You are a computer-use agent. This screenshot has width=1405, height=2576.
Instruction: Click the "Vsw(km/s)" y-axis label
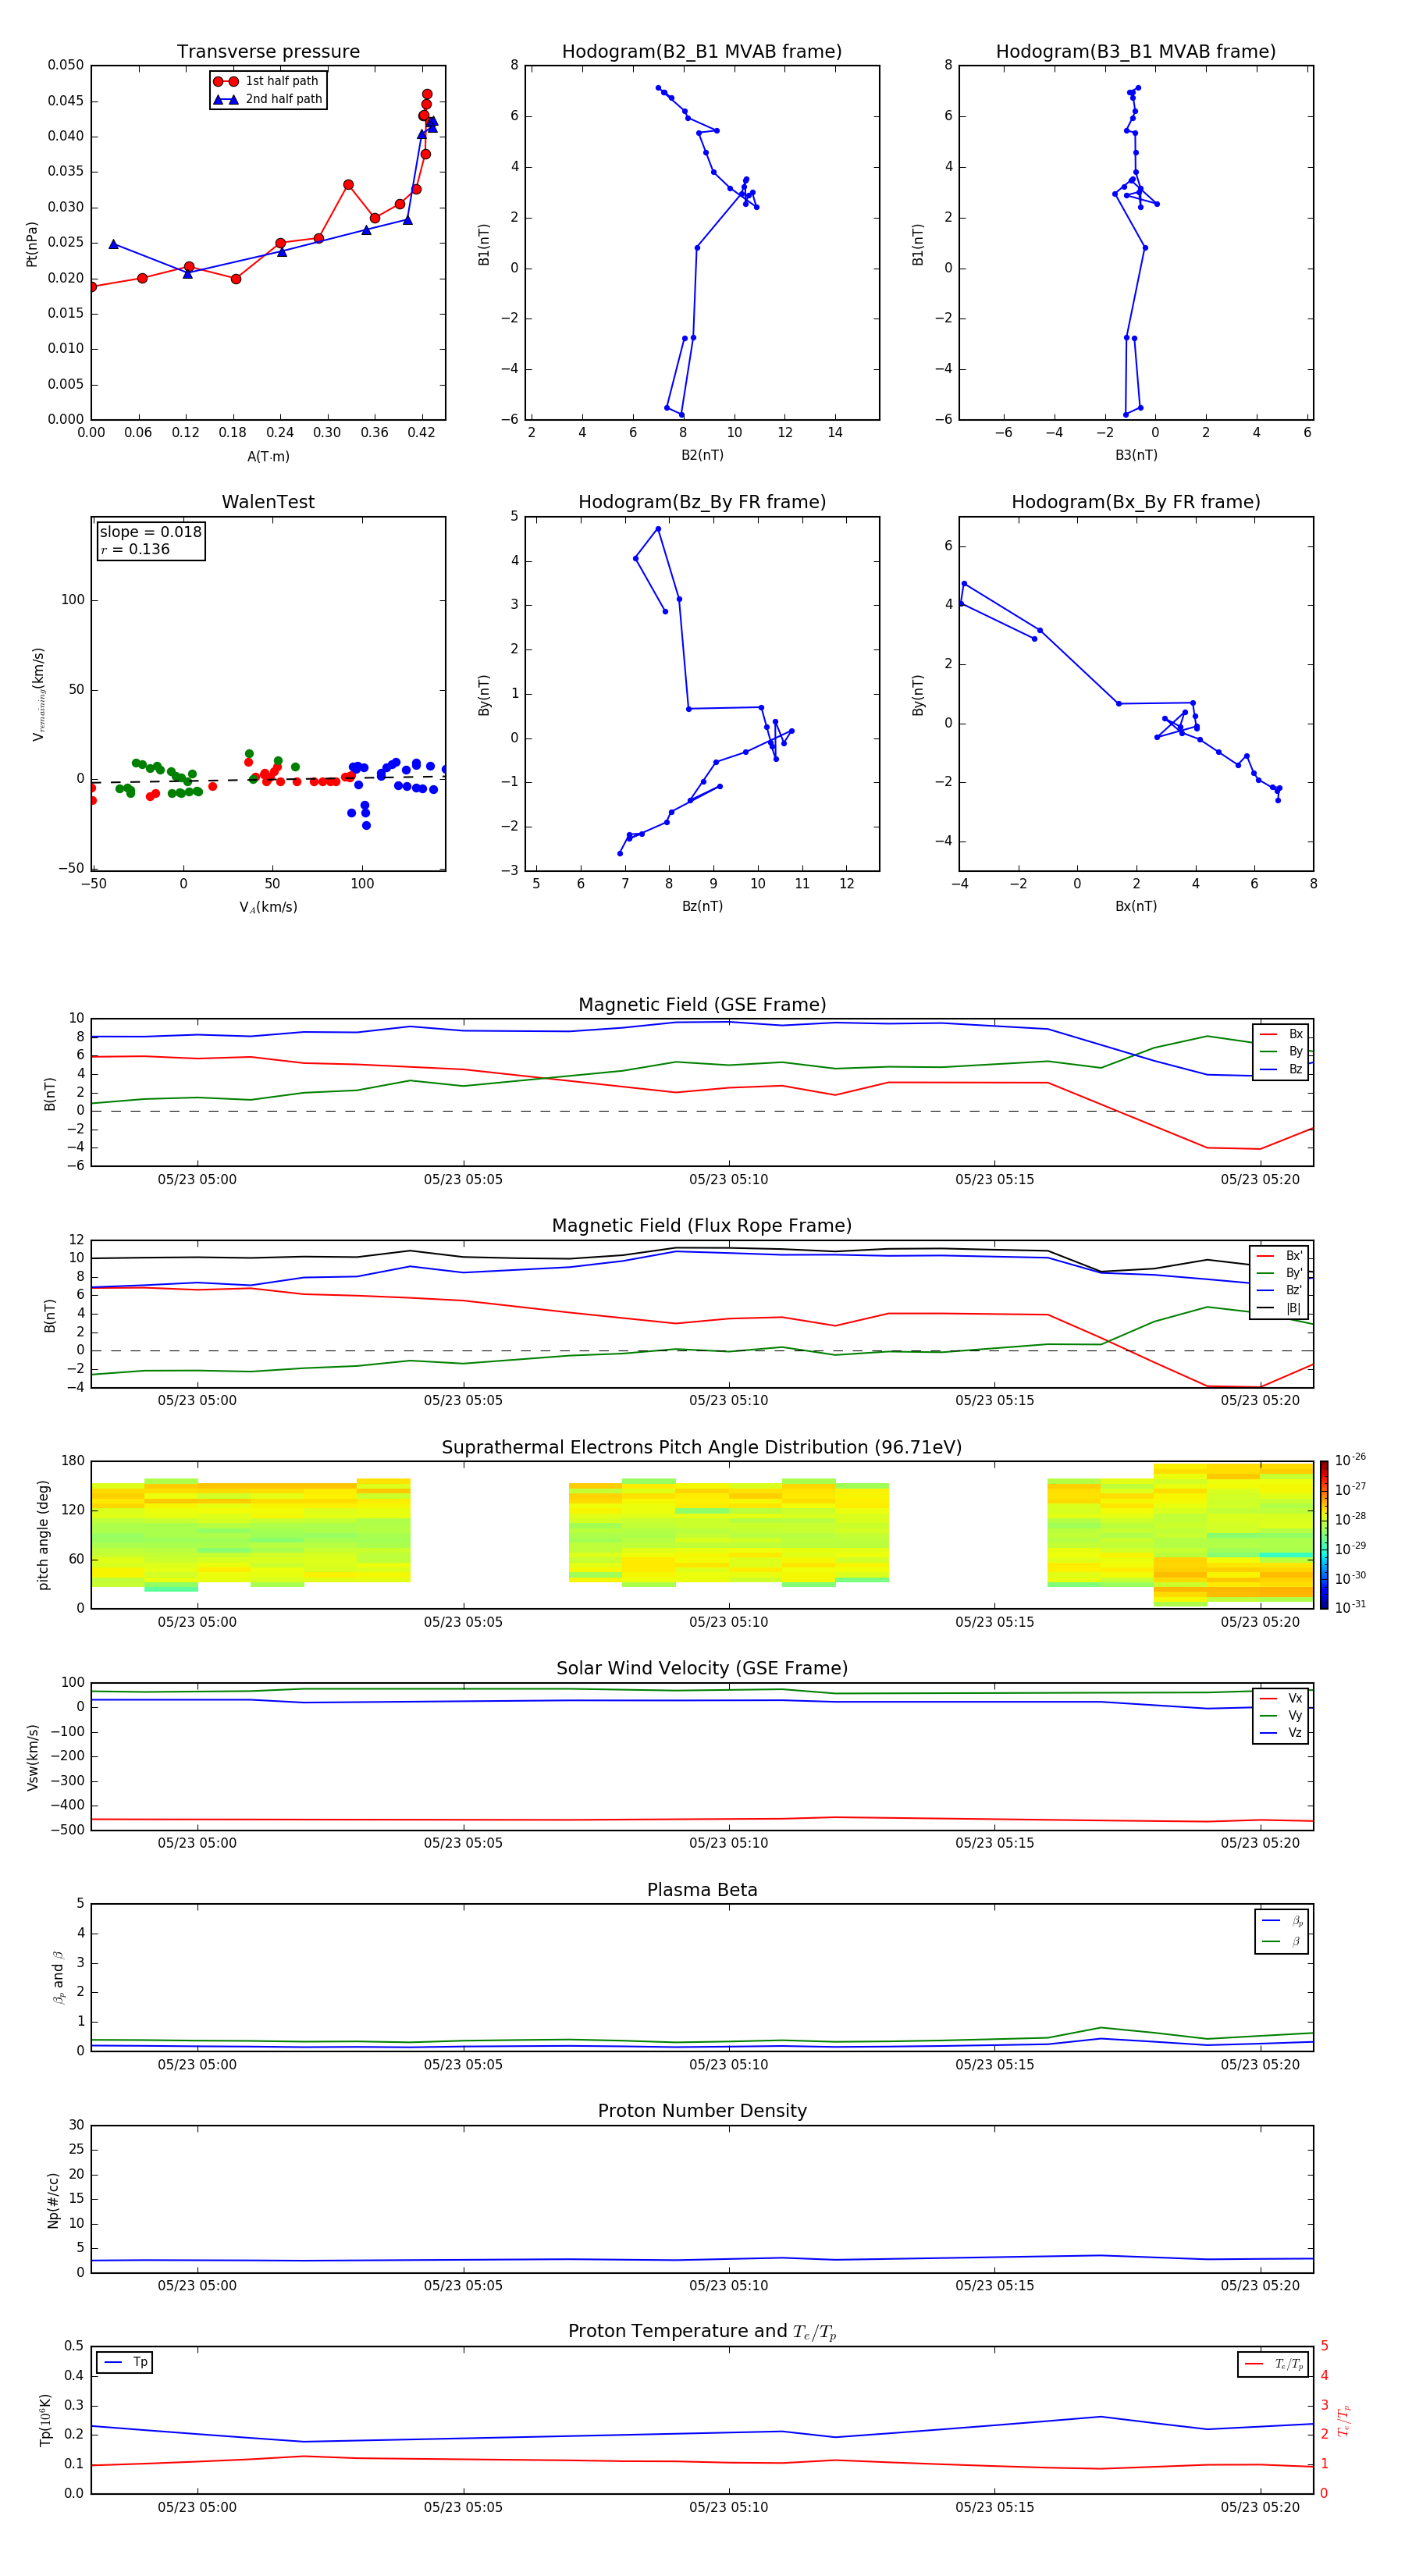(x=33, y=1757)
